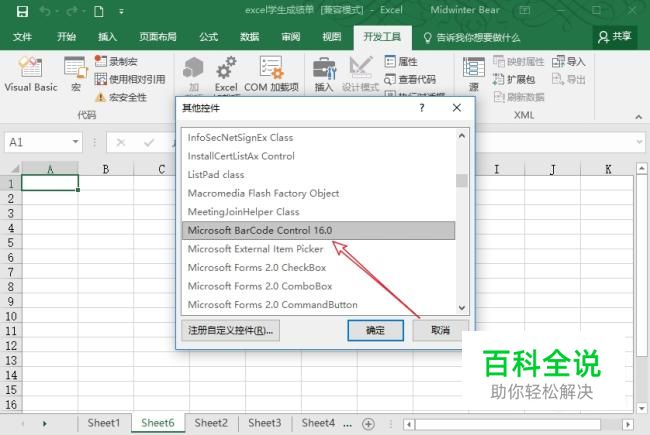Switch to the Sheet4 tab
The image size is (650, 435).
(318, 423)
